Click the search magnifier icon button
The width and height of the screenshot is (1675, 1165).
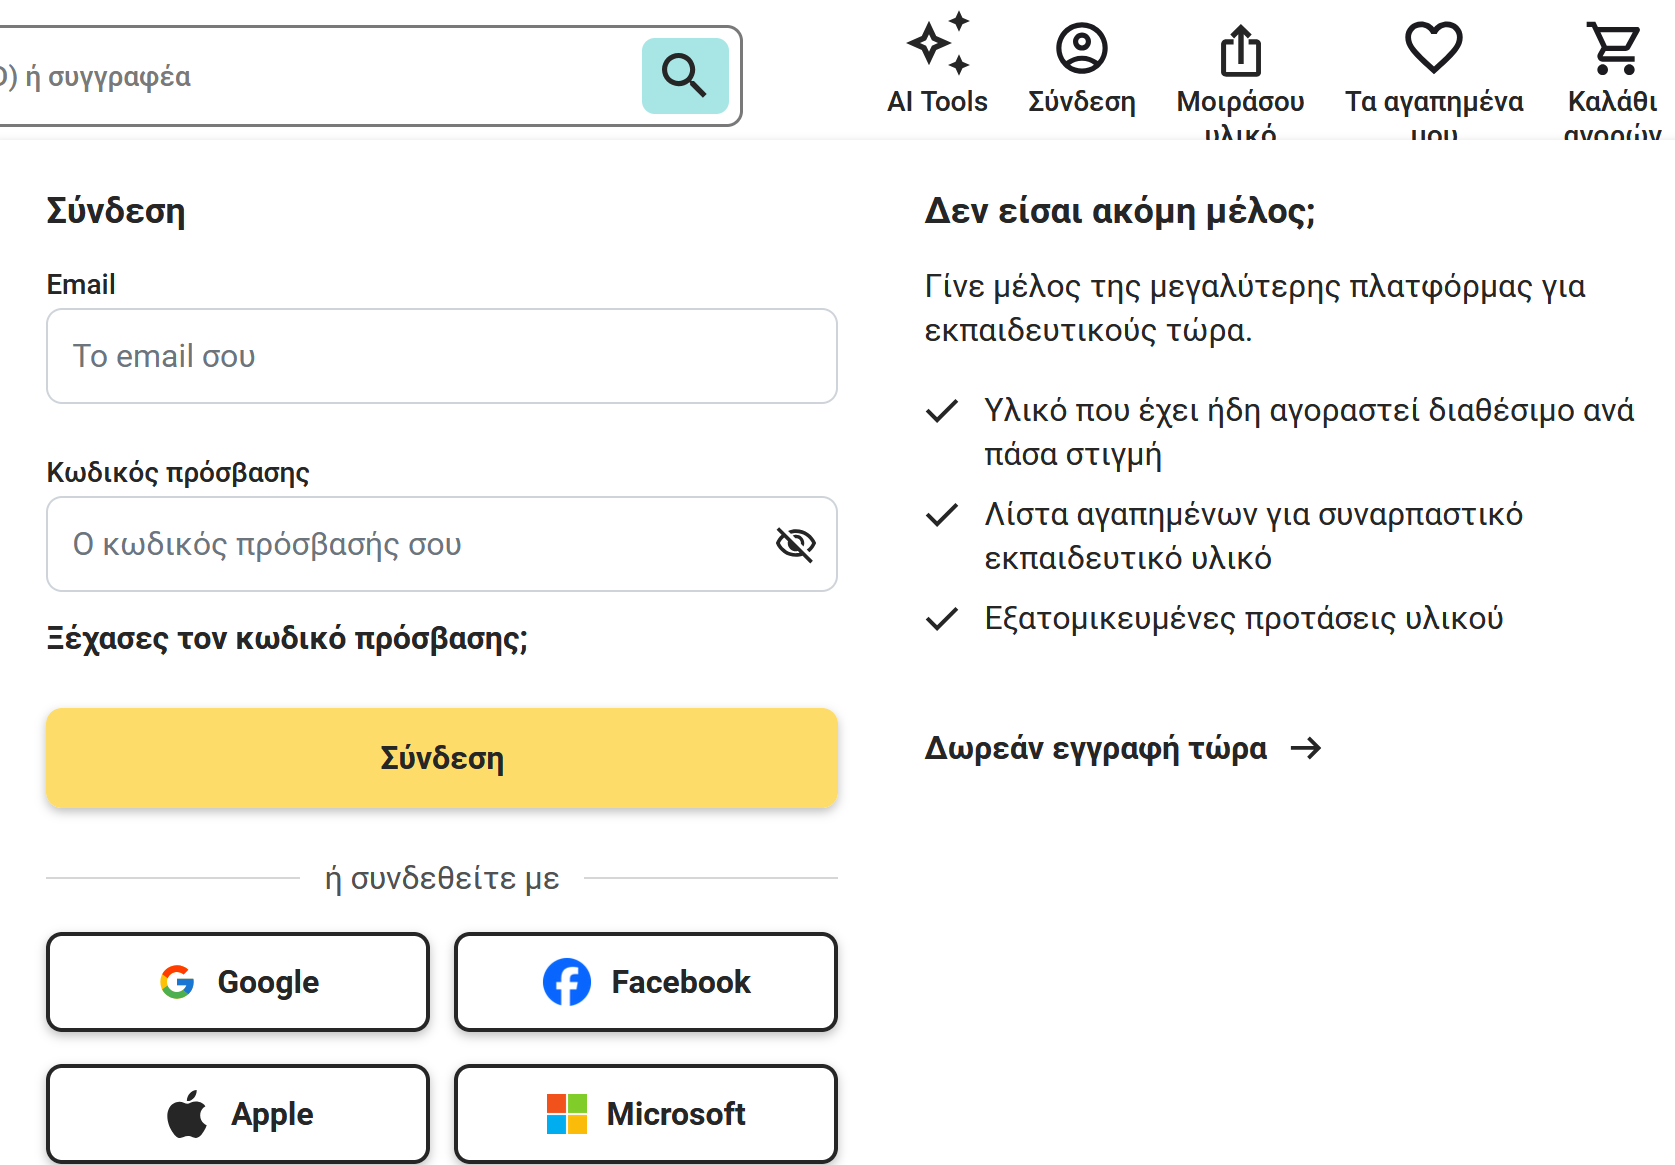pyautogui.click(x=685, y=76)
